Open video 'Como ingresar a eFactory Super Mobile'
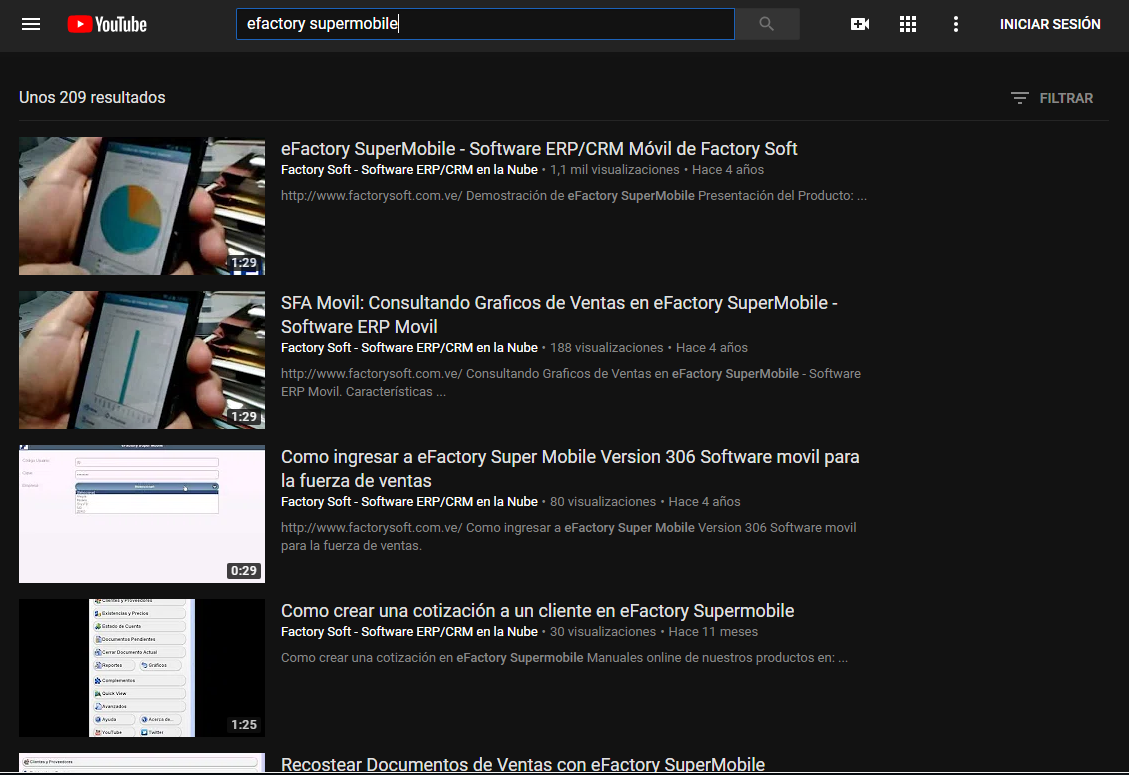The height and width of the screenshot is (775, 1129). 570,469
